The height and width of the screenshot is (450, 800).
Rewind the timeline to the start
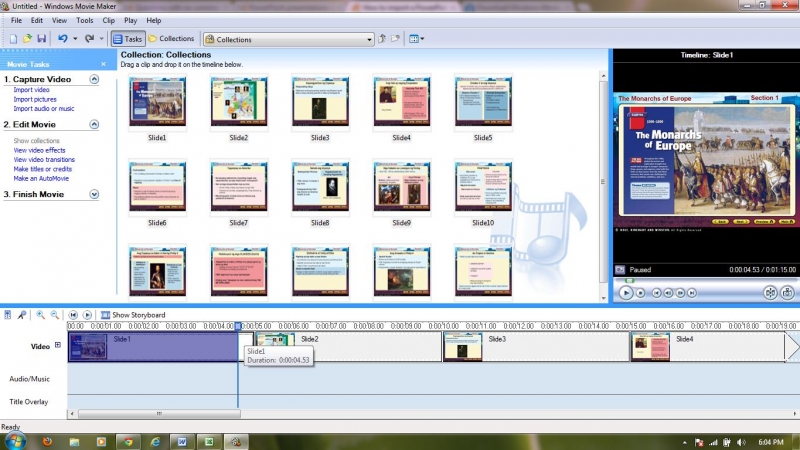73,315
